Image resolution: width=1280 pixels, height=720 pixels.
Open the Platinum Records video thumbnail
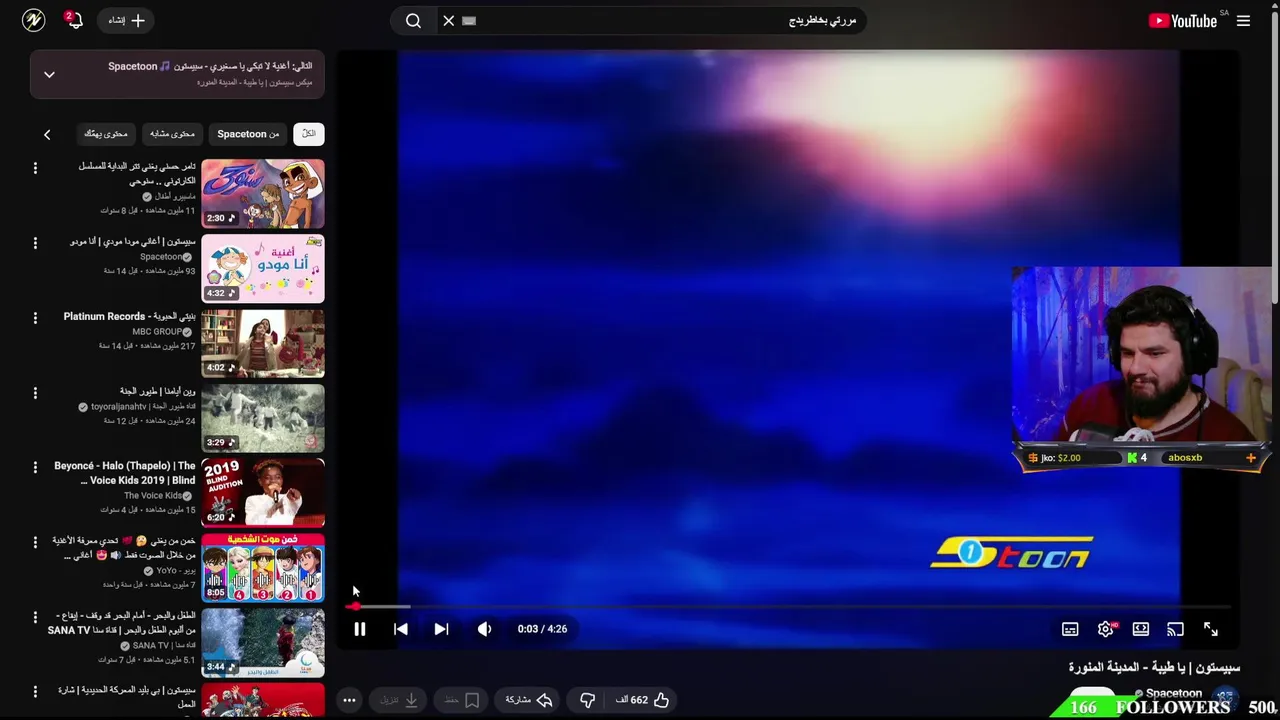click(x=263, y=343)
